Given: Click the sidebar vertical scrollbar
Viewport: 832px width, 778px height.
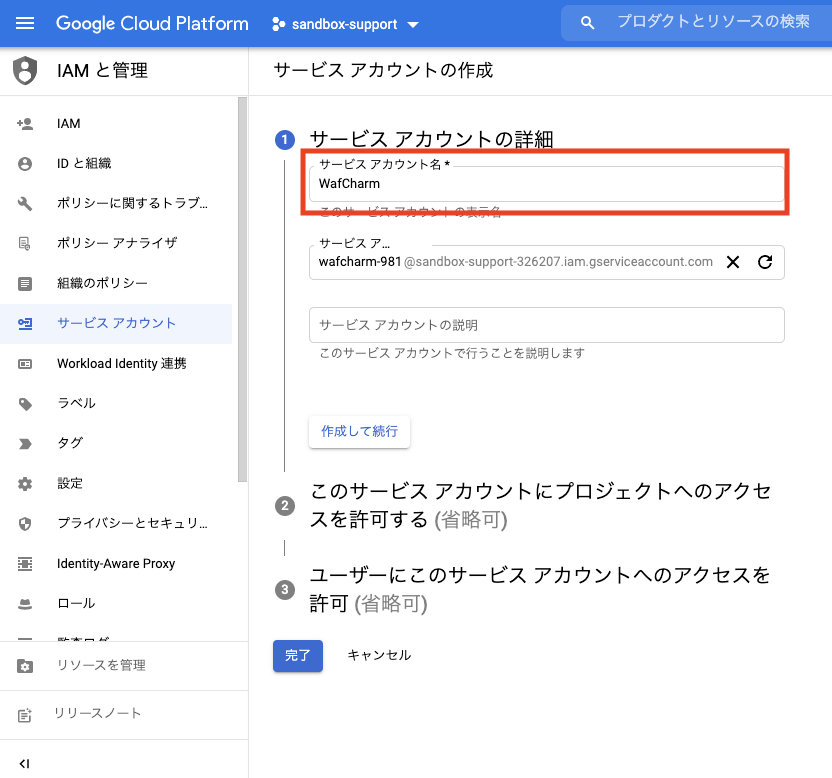Looking at the screenshot, I should pyautogui.click(x=242, y=290).
